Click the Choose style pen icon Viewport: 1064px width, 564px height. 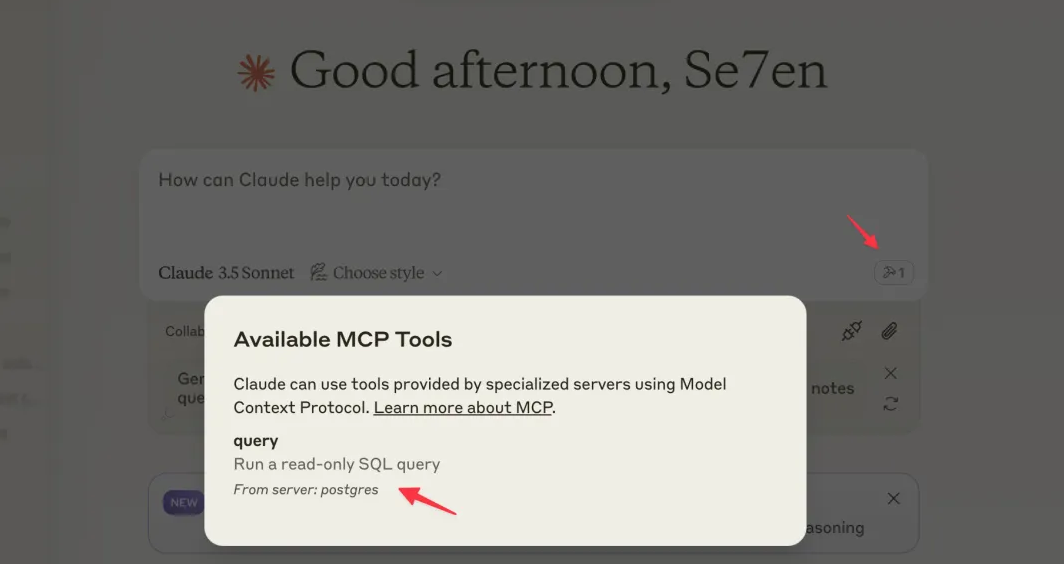pyautogui.click(x=318, y=272)
